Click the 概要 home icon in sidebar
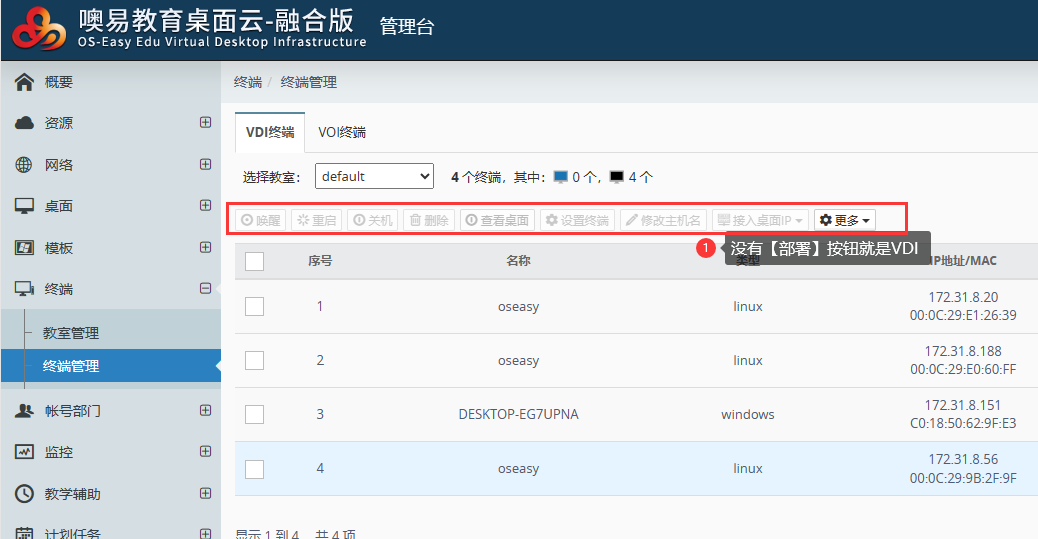 point(25,82)
